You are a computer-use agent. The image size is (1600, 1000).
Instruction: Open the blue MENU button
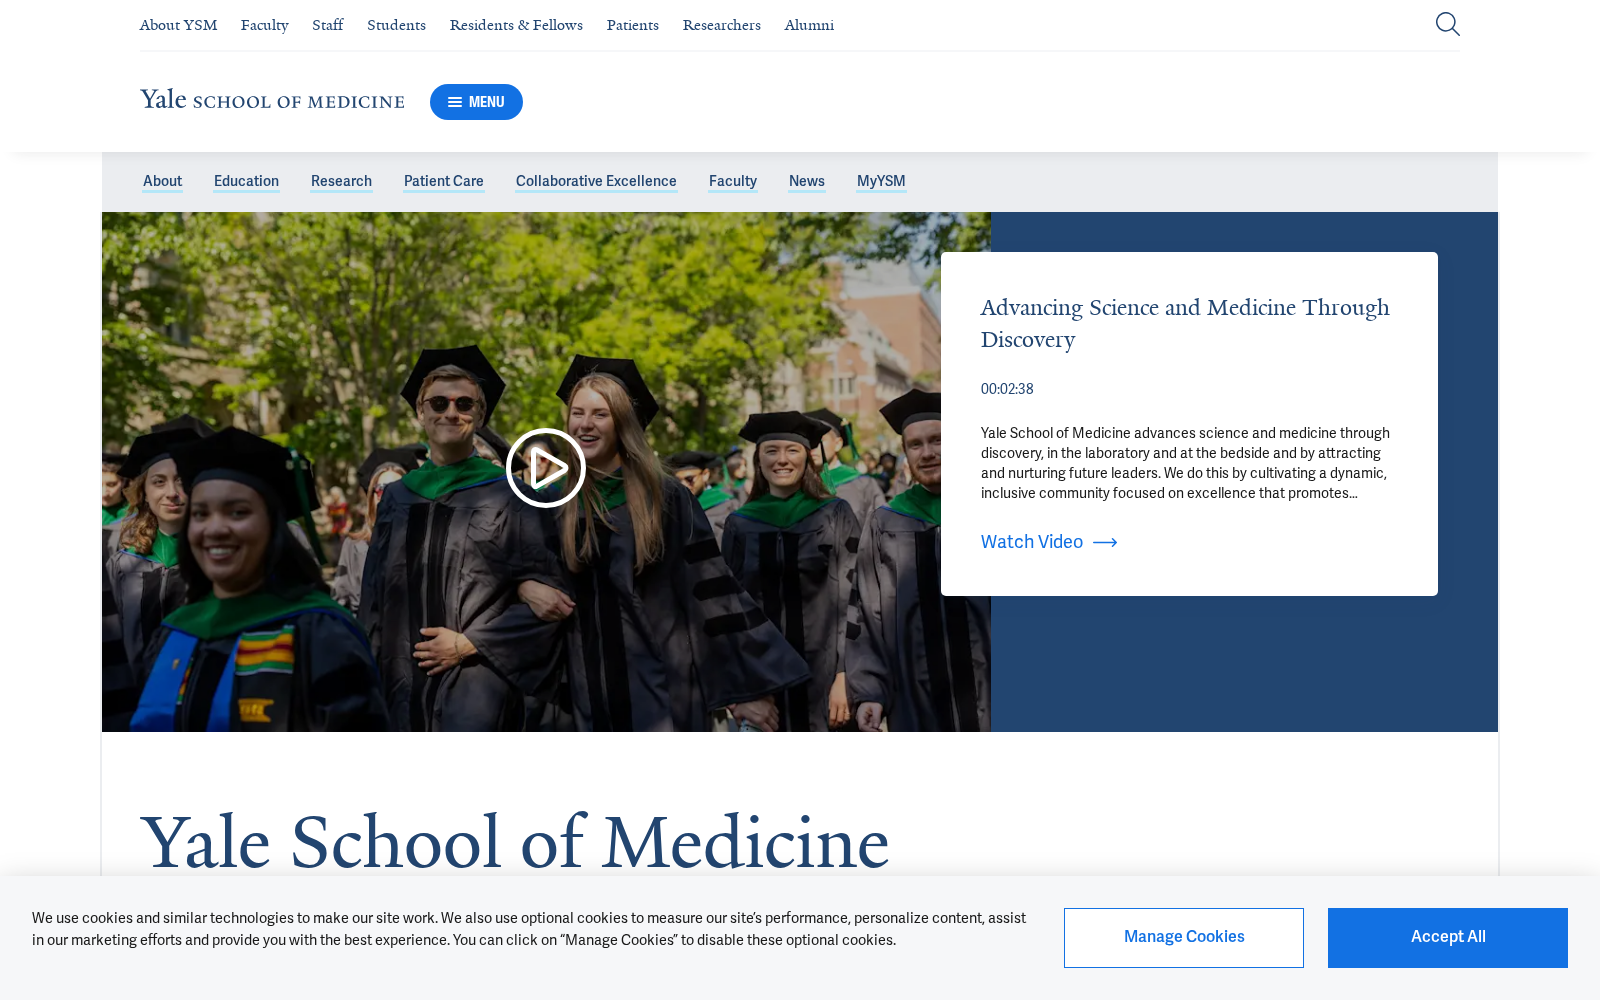[476, 102]
